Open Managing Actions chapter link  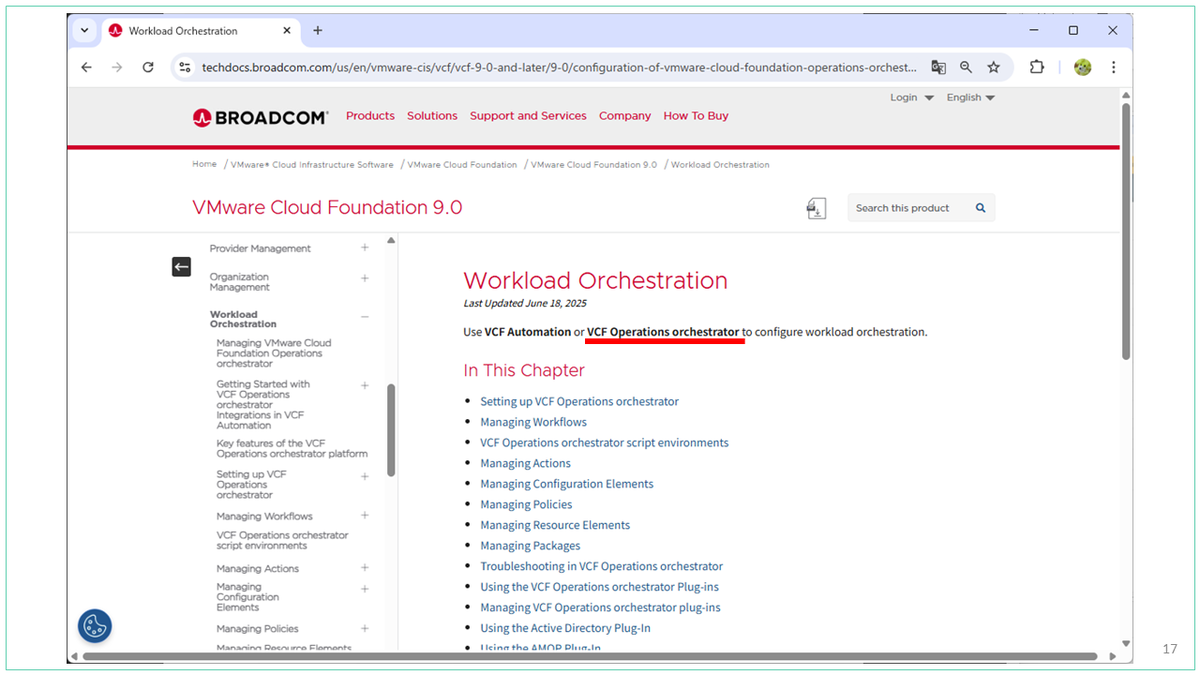click(525, 463)
